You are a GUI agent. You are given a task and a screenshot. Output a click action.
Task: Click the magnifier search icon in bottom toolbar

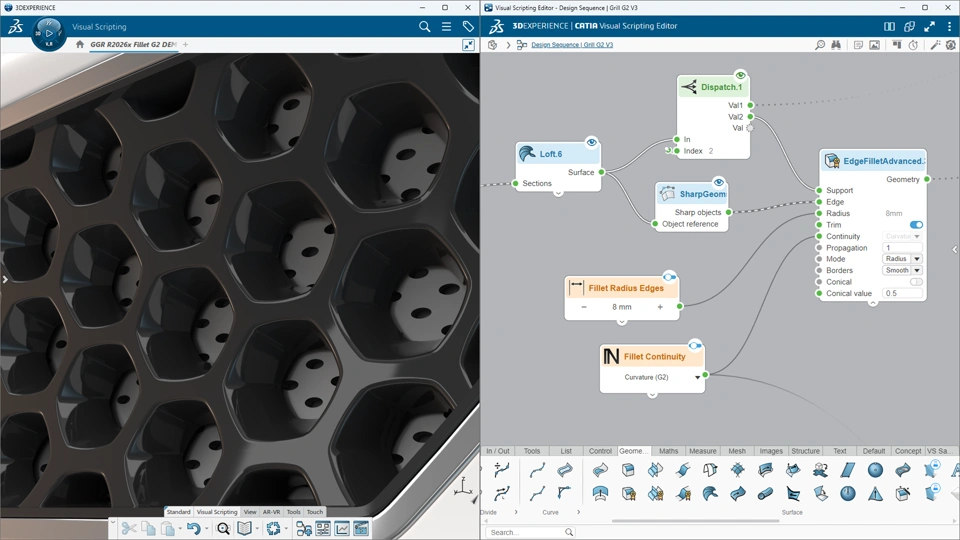point(223,528)
